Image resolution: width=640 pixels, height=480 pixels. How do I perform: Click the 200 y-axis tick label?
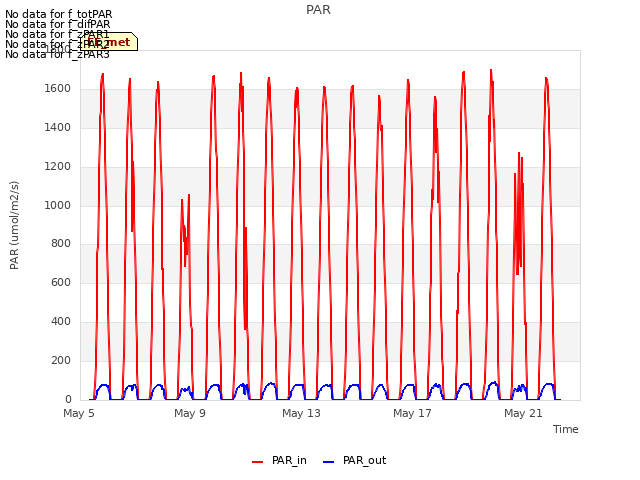tap(61, 360)
